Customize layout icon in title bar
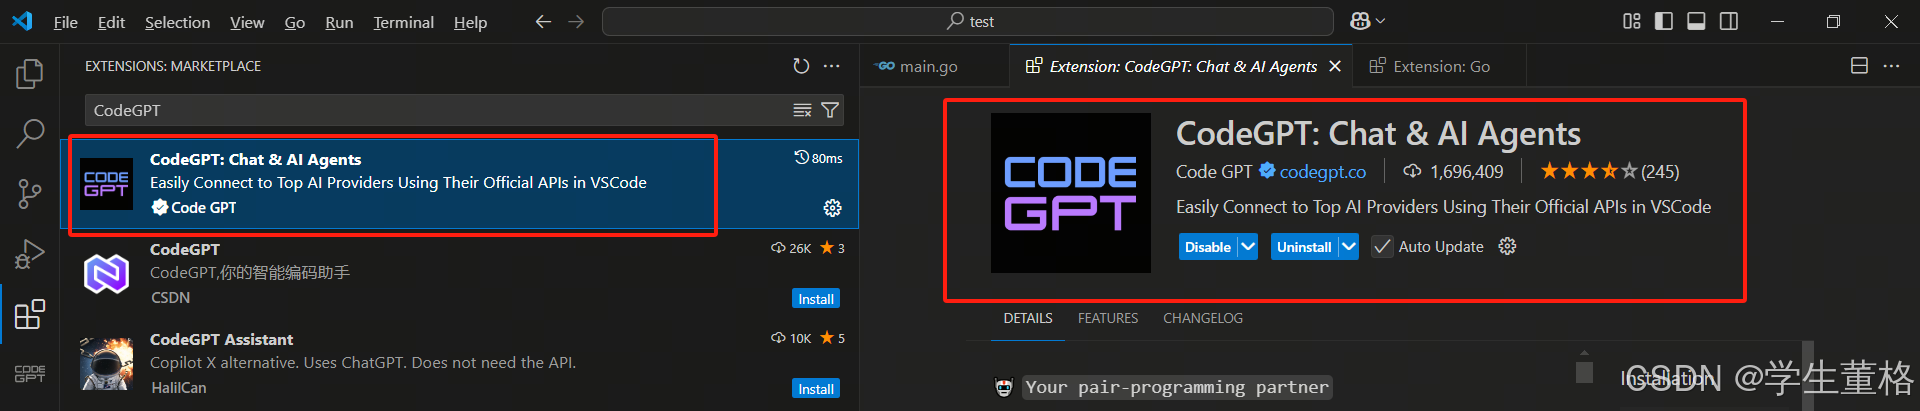Image resolution: width=1920 pixels, height=411 pixels. click(x=1632, y=21)
